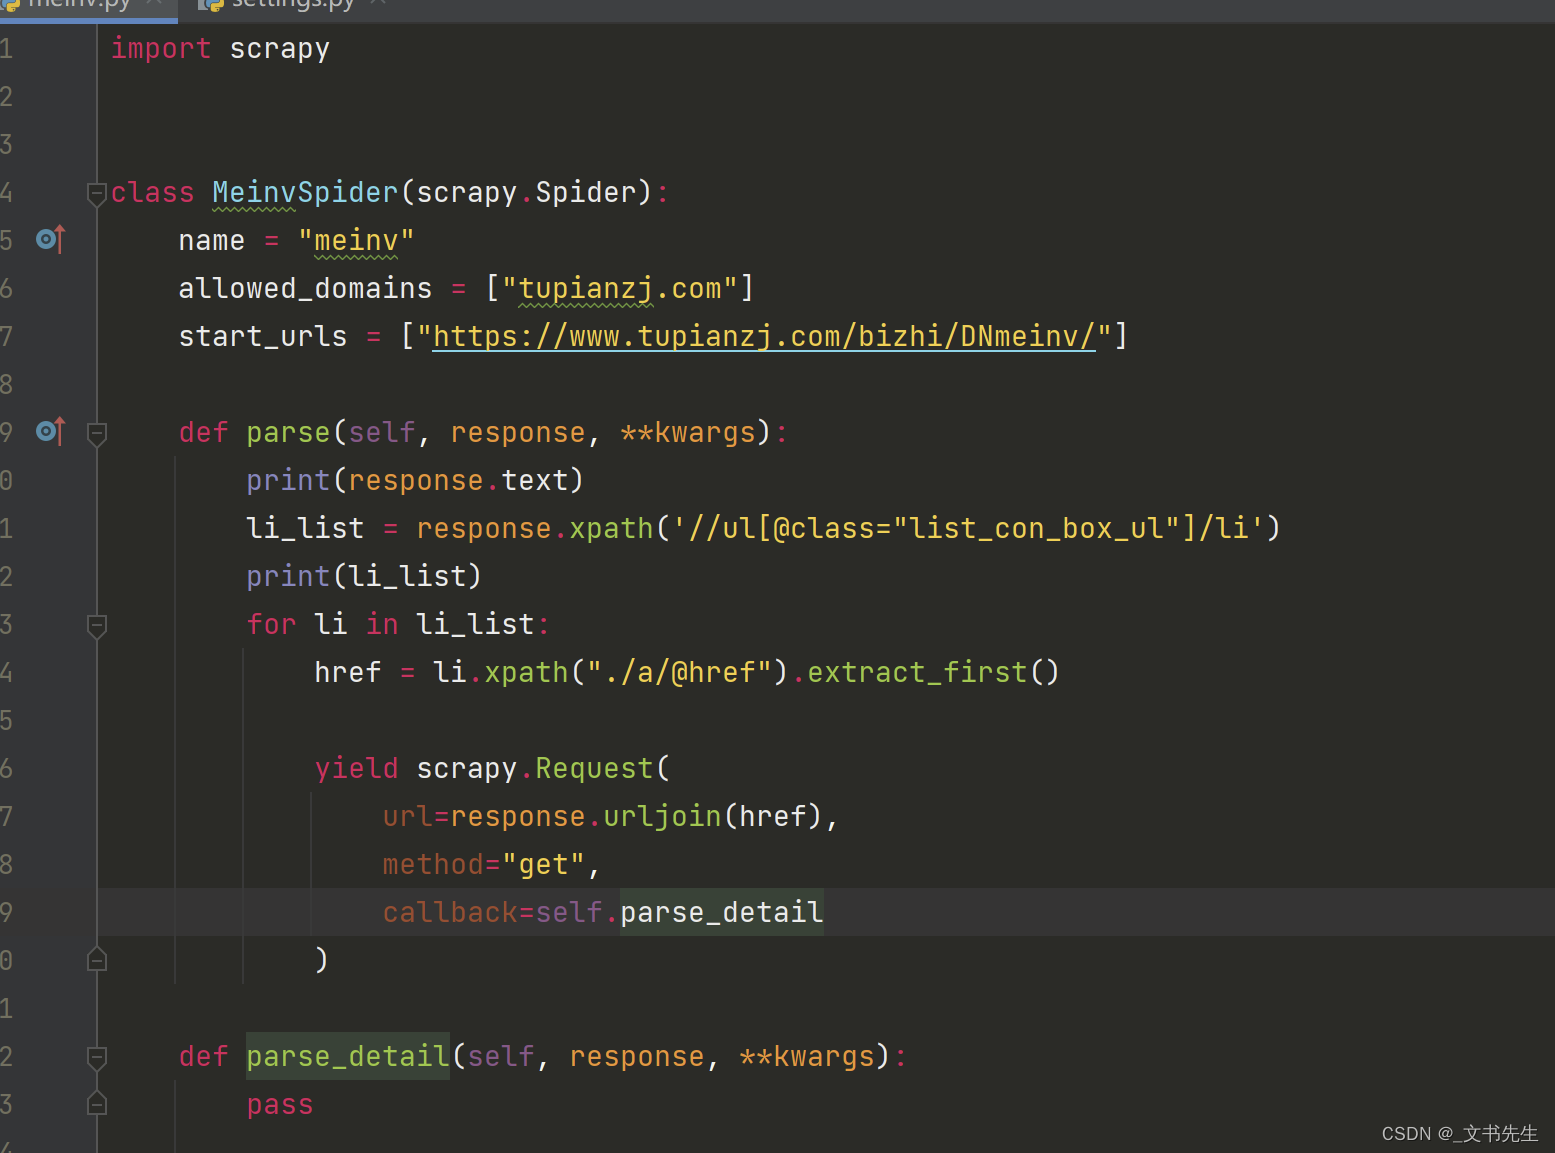Collapse the parse method fold marker
Image resolution: width=1555 pixels, height=1153 pixels.
[97, 433]
